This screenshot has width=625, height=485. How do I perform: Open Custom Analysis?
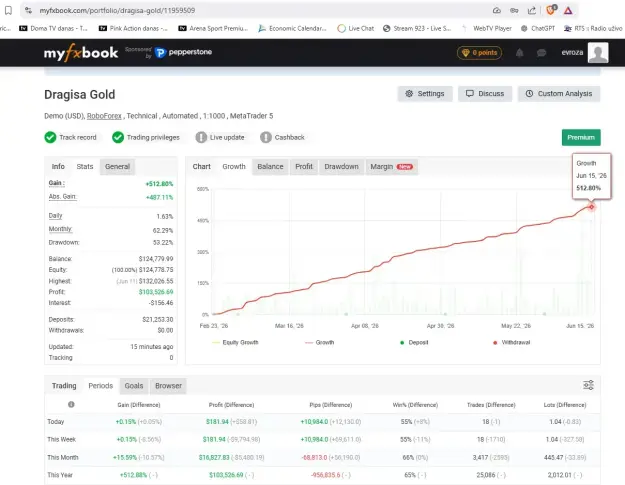coord(559,94)
